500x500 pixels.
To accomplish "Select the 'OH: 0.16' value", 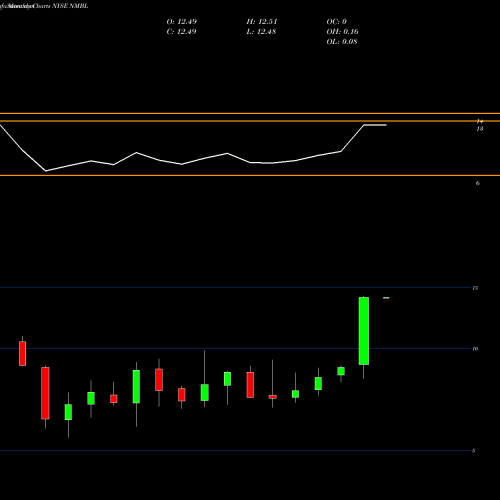I will (x=342, y=32).
